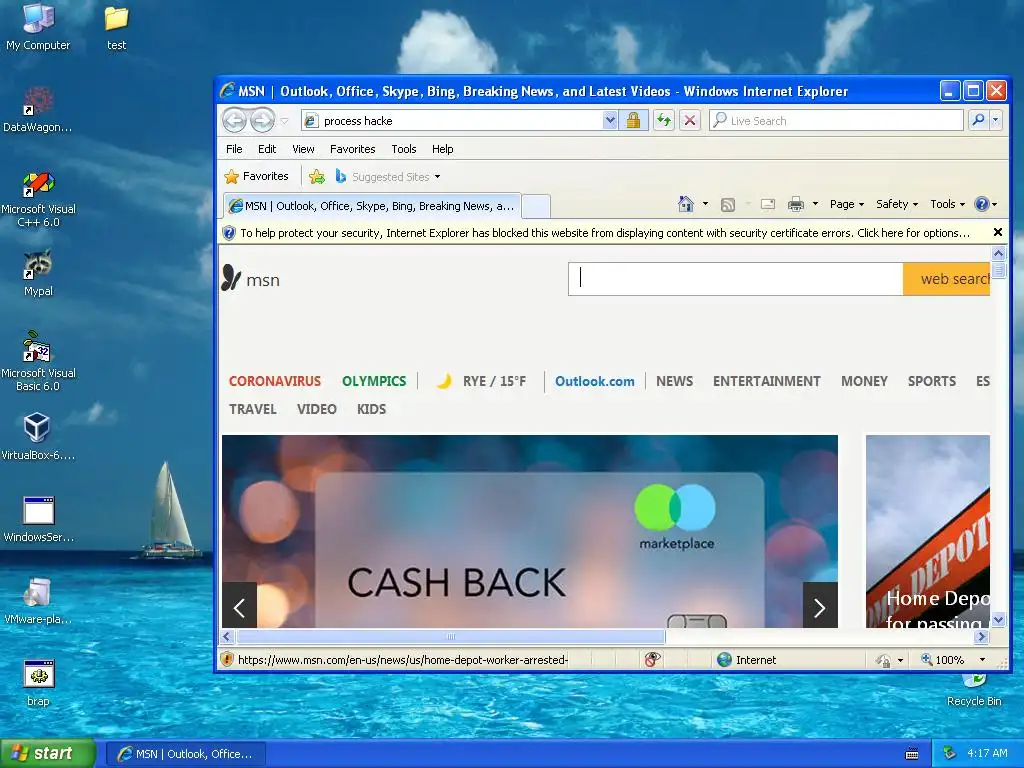Open the File menu

(234, 149)
